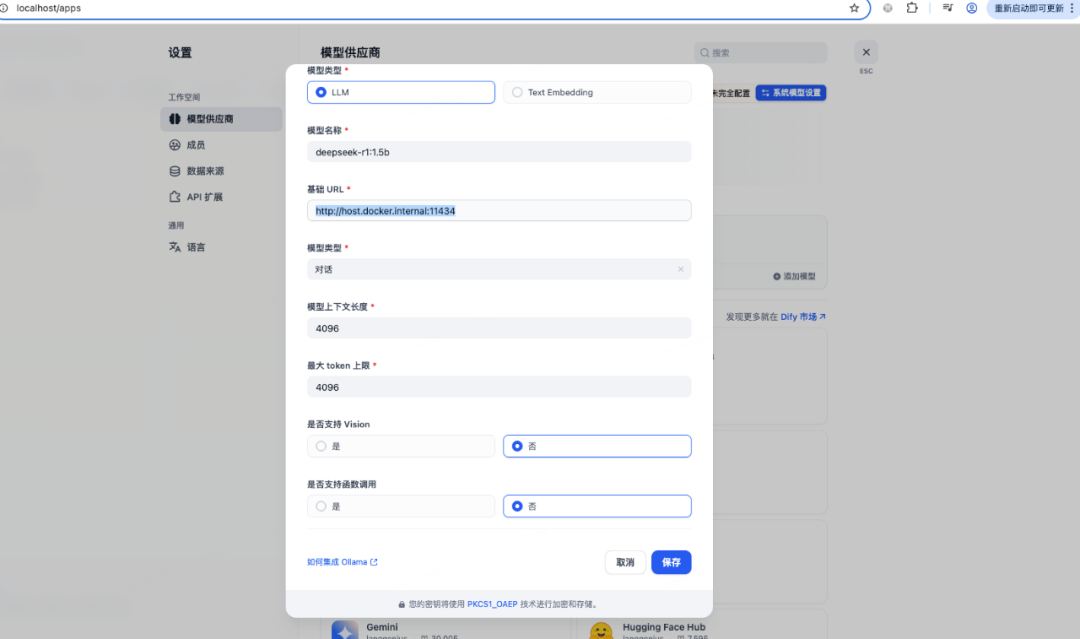Click the base URL input field
This screenshot has width=1080, height=639.
click(499, 211)
